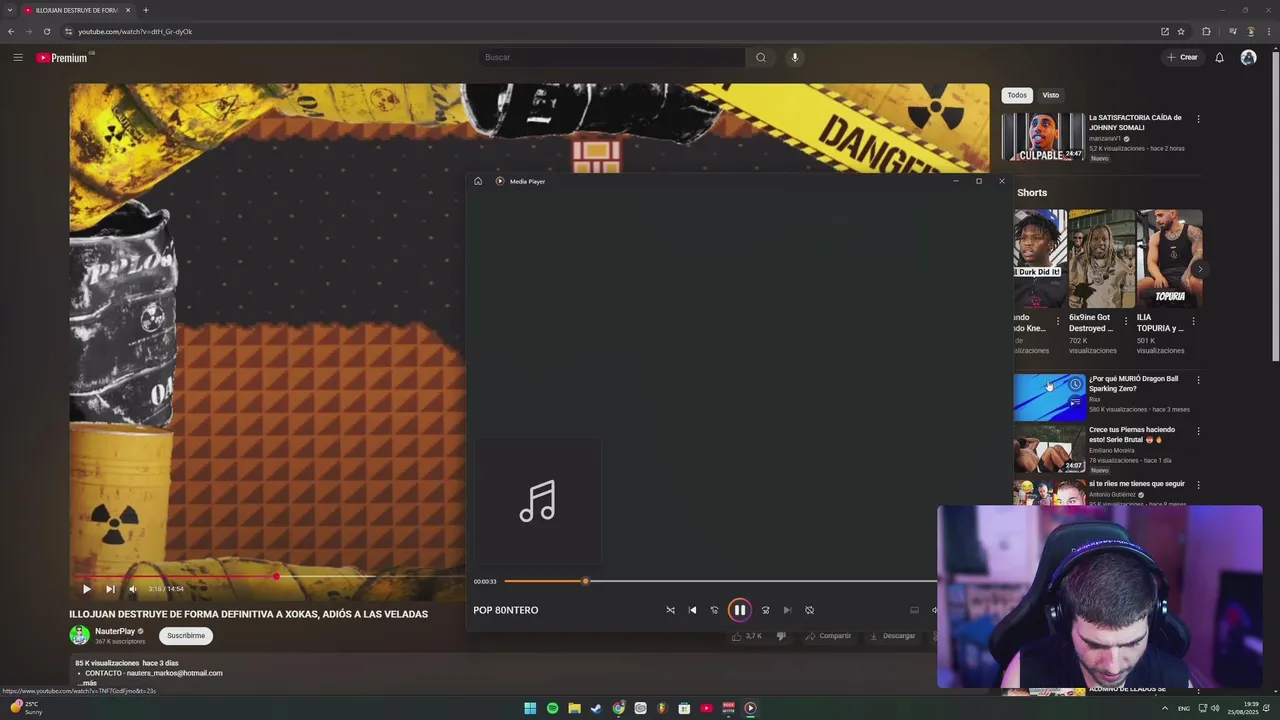Screen dimensions: 1280x720
Task: Open the taskbar volume control
Action: tap(1215, 708)
